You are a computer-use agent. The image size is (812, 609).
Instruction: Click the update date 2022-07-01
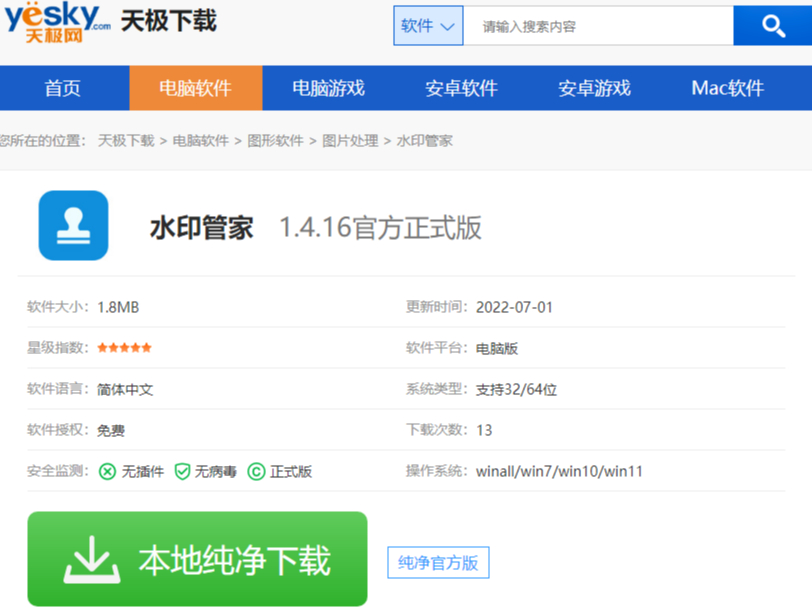click(514, 307)
